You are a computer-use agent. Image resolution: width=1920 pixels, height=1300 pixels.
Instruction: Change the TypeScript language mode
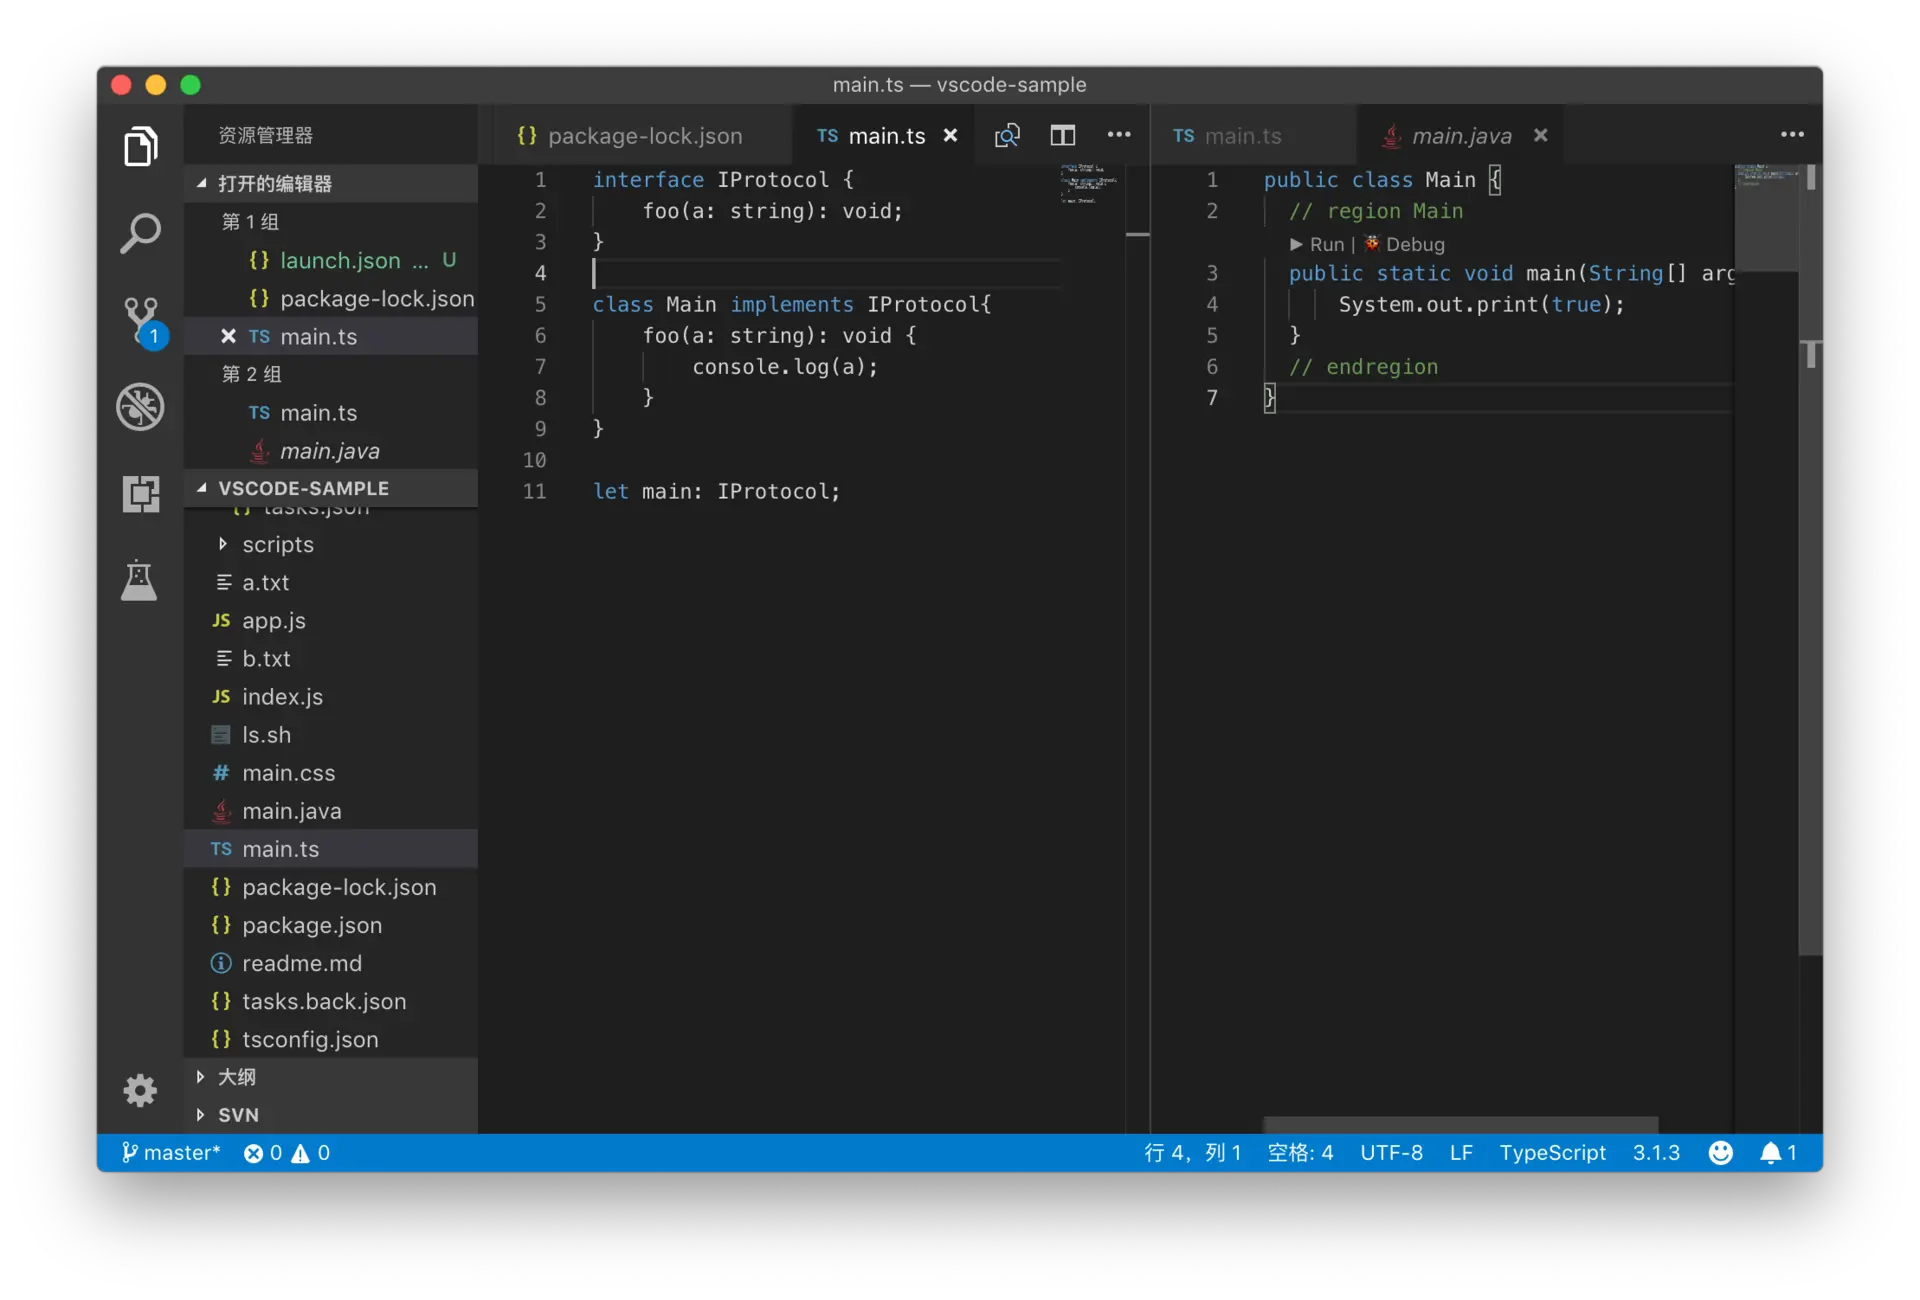click(1552, 1152)
